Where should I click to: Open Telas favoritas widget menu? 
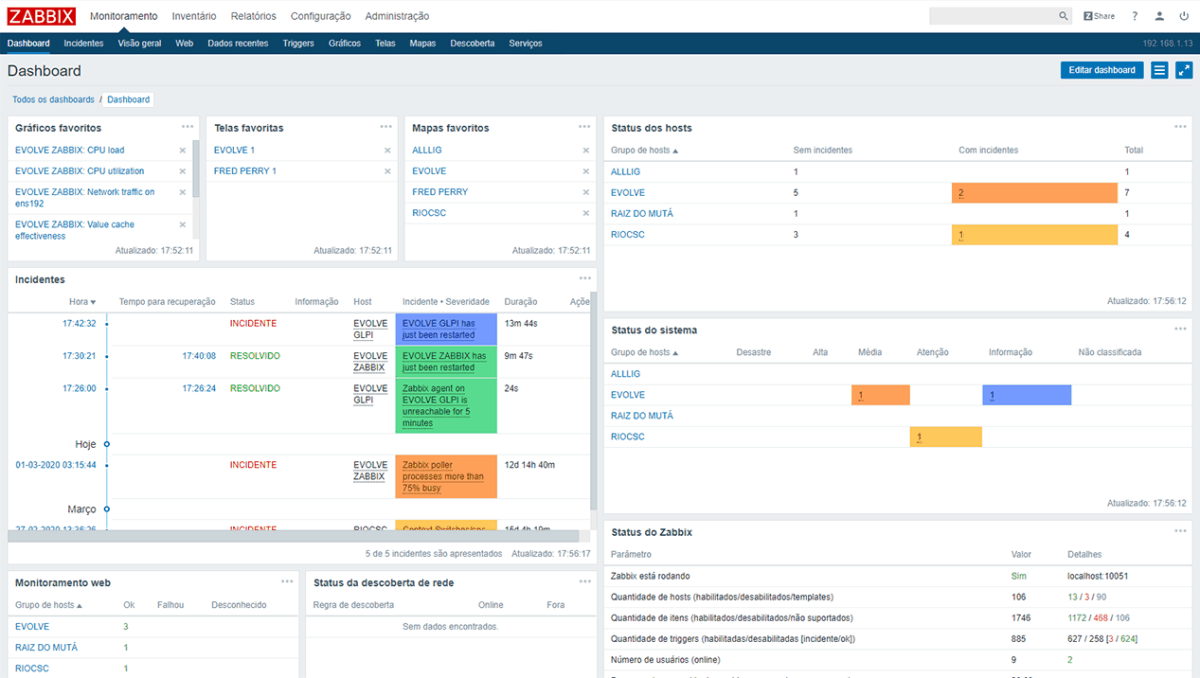click(x=386, y=127)
